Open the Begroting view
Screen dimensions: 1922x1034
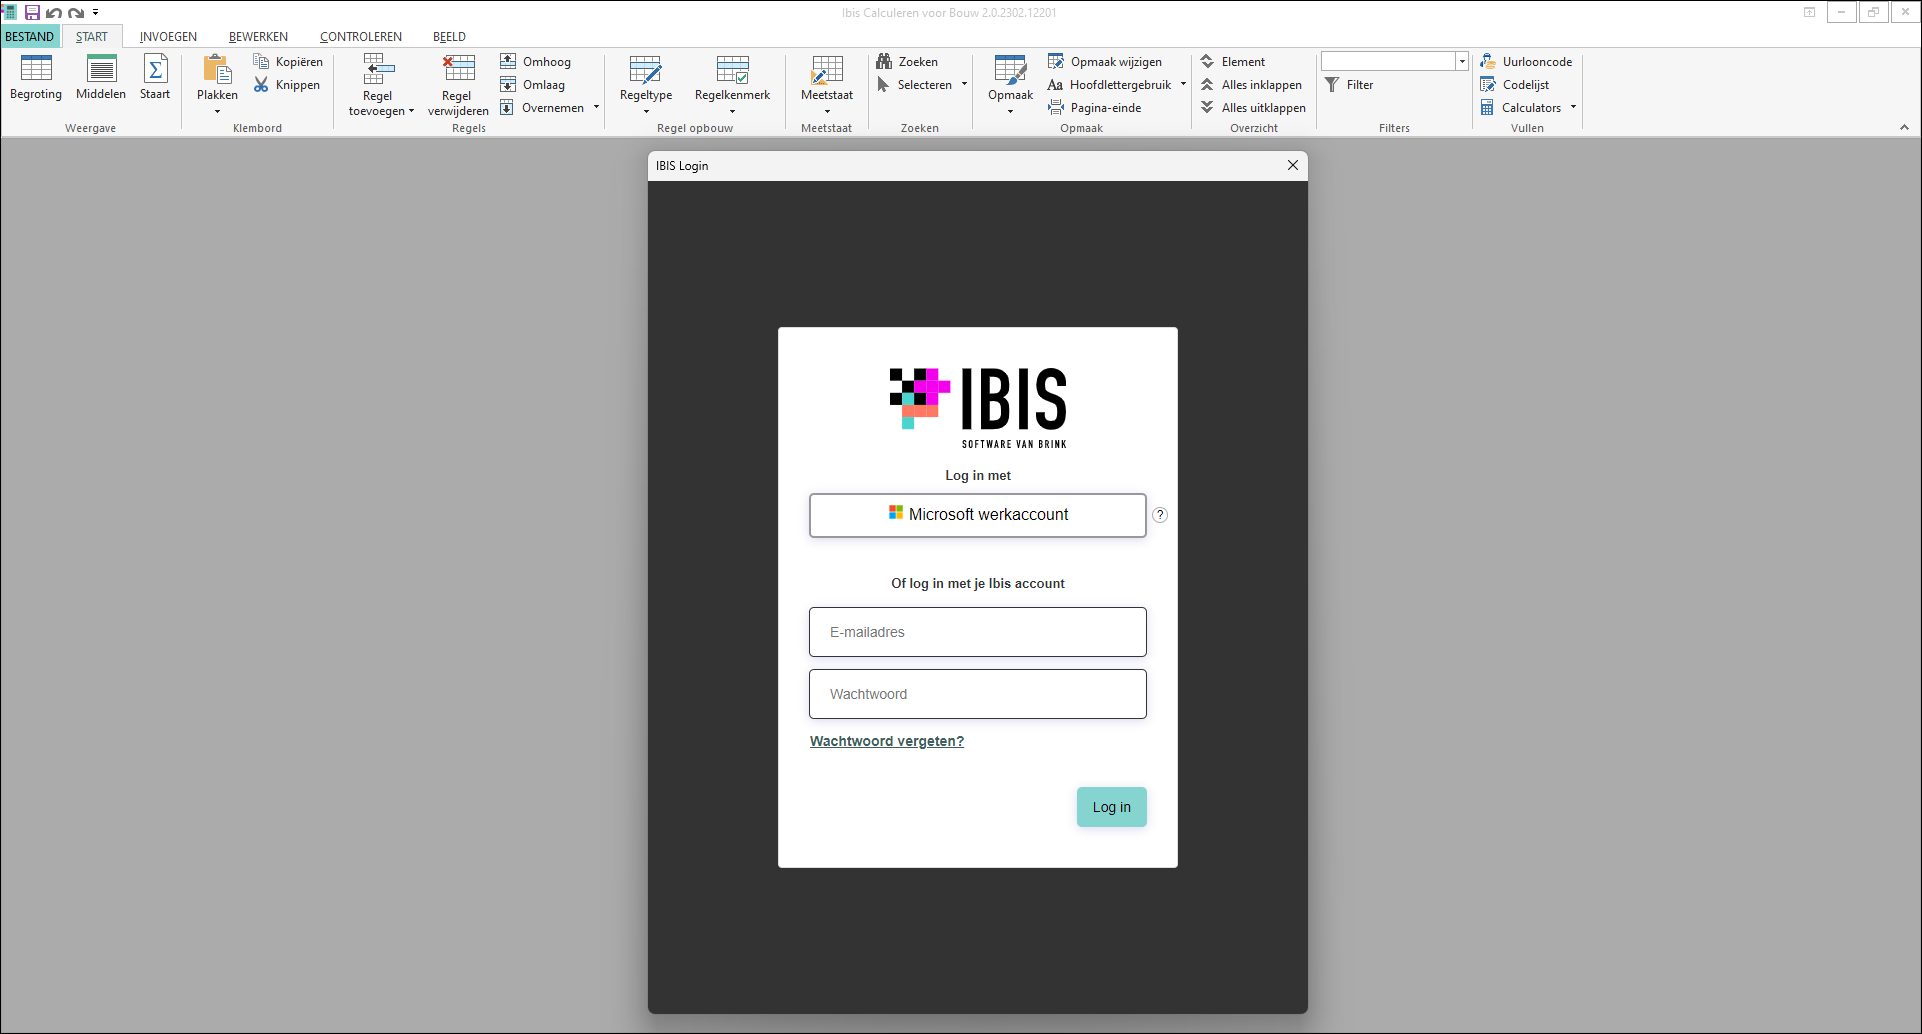coord(36,78)
